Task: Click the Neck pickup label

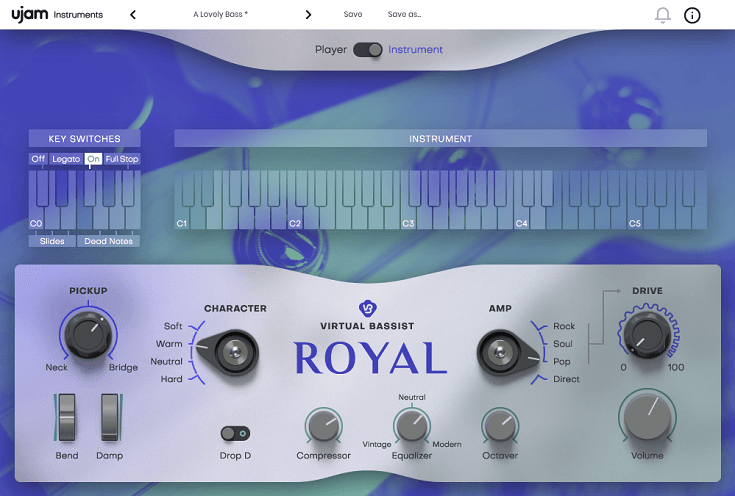Action: pos(56,367)
